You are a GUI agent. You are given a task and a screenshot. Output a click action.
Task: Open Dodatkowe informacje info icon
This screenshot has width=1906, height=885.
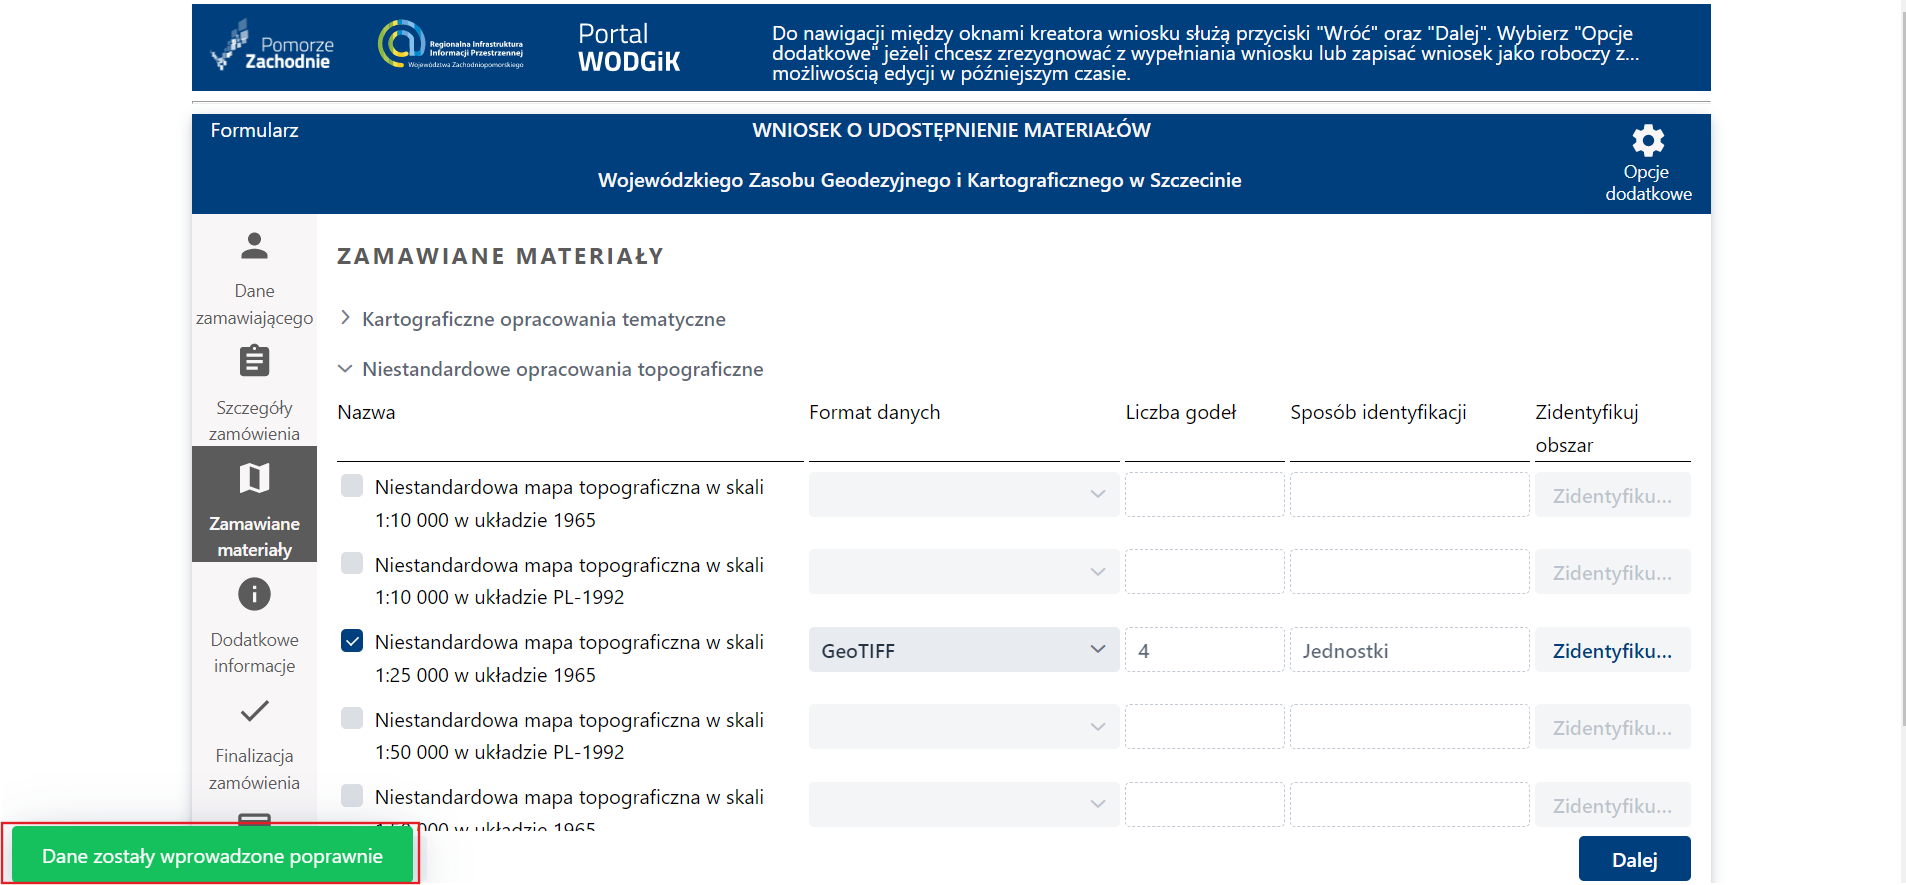[x=254, y=595]
